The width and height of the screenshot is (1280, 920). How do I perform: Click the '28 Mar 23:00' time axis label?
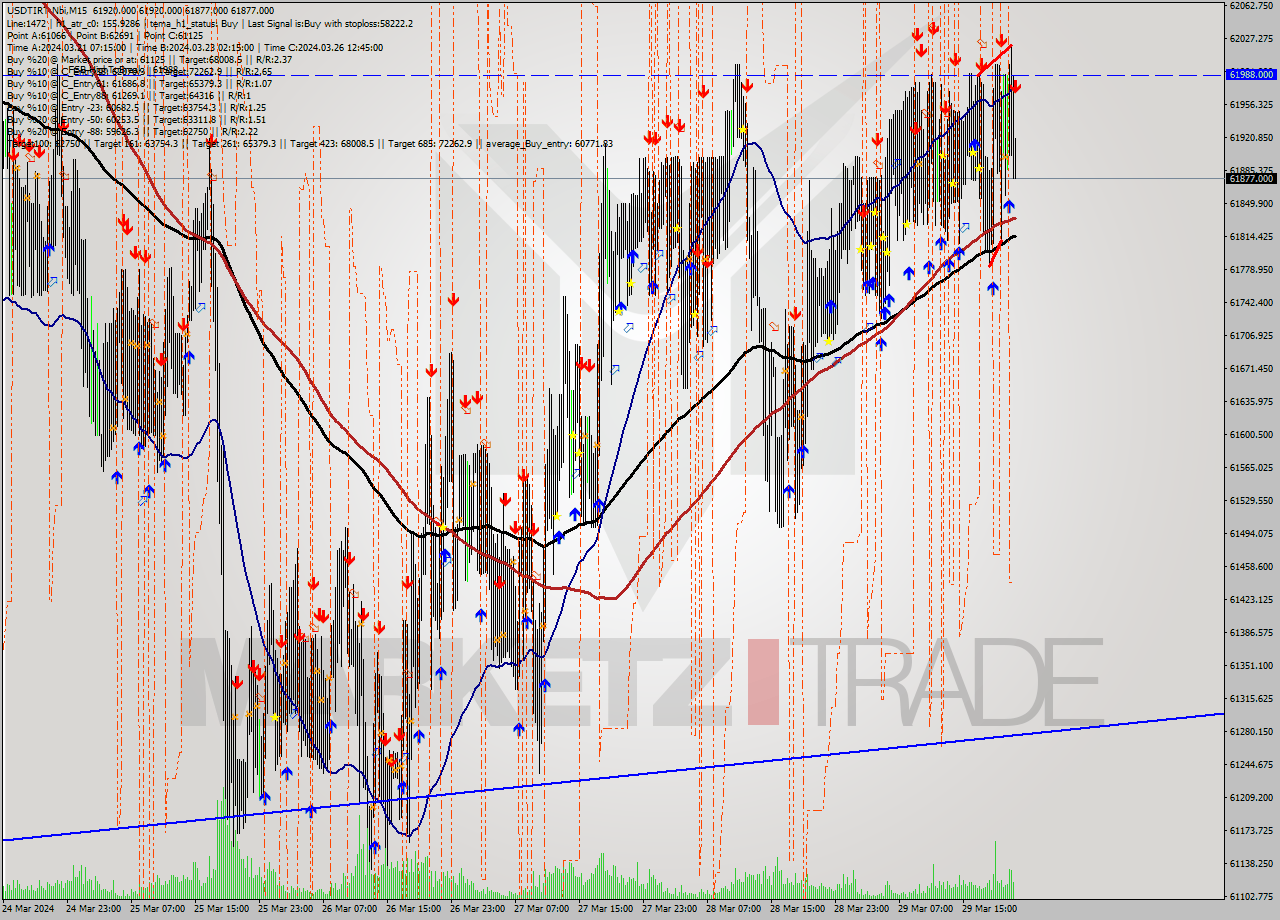coord(862,909)
